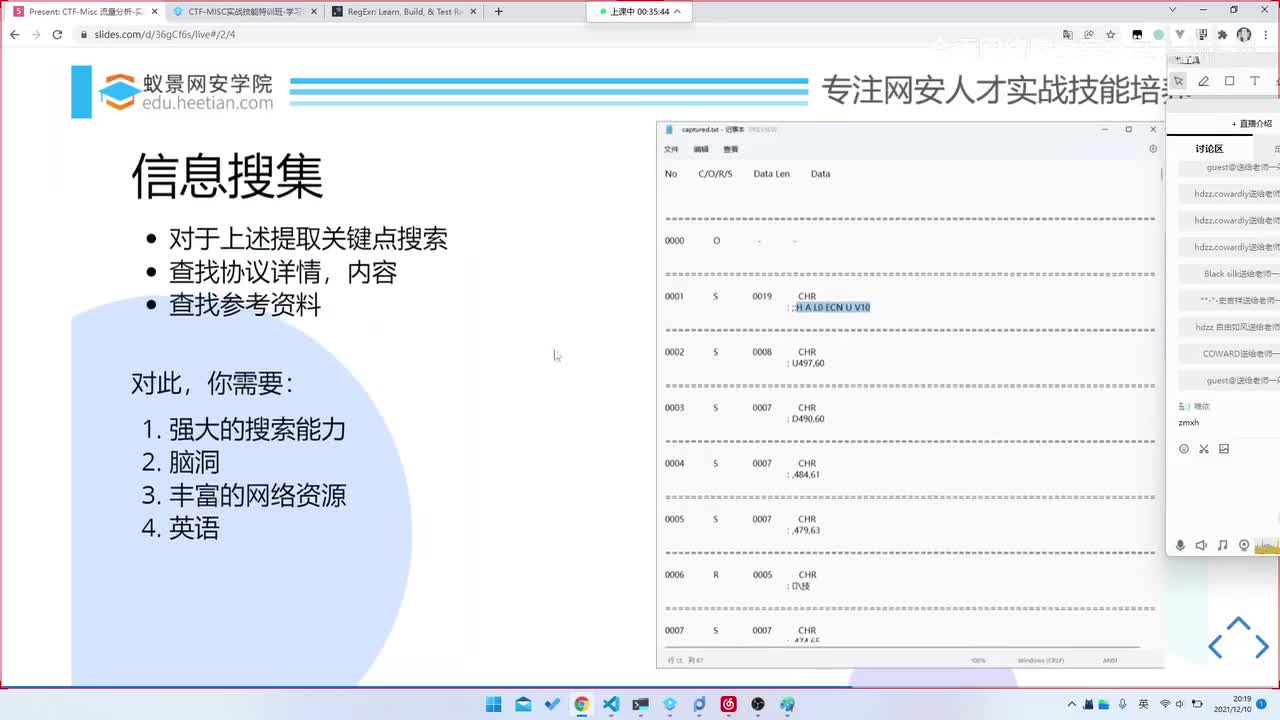The height and width of the screenshot is (720, 1280).
Task: Open Notepad settings gear icon
Action: coord(1153,149)
